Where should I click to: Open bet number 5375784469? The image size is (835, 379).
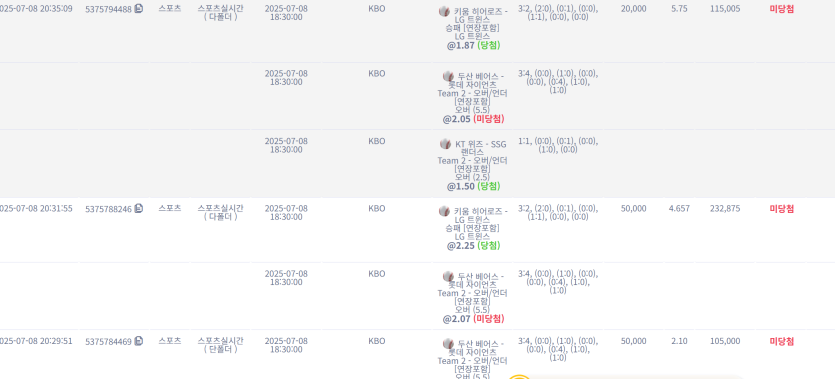click(108, 341)
